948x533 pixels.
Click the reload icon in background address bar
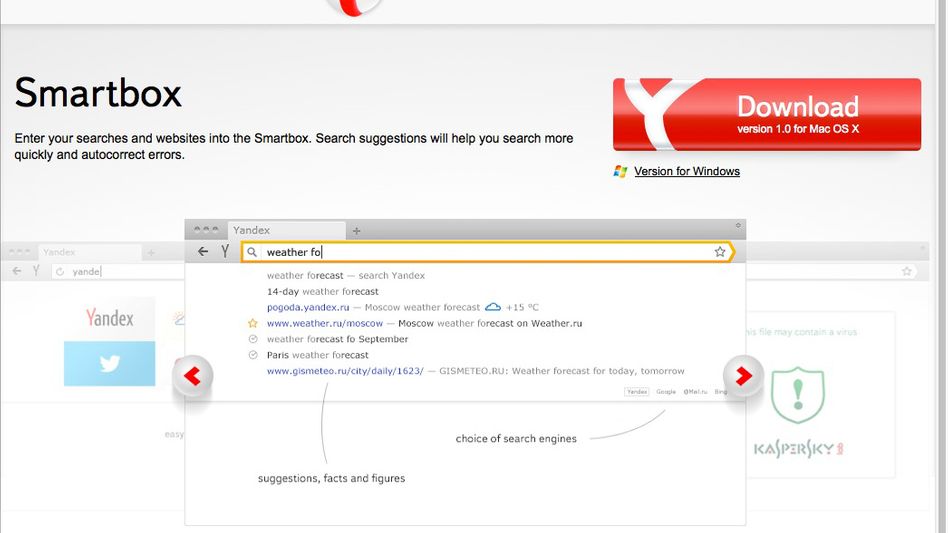(60, 272)
